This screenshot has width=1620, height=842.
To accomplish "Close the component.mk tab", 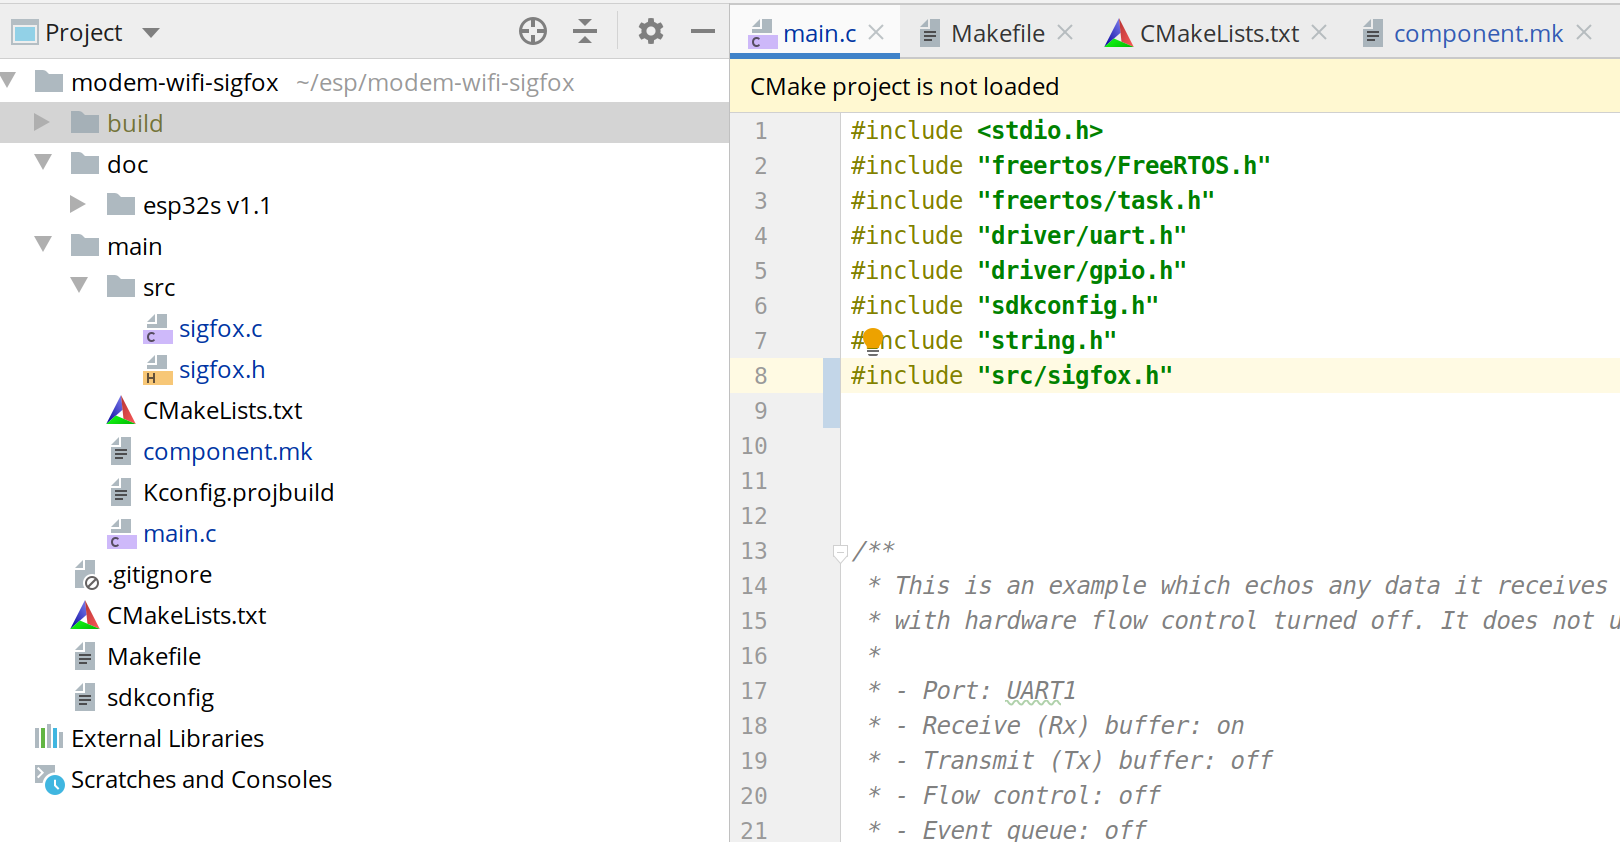I will (1584, 33).
